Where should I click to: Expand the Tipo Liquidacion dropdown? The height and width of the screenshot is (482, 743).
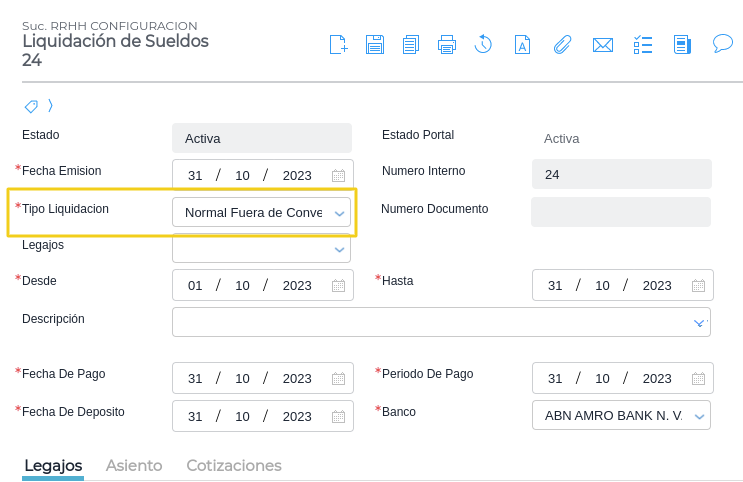click(x=339, y=213)
